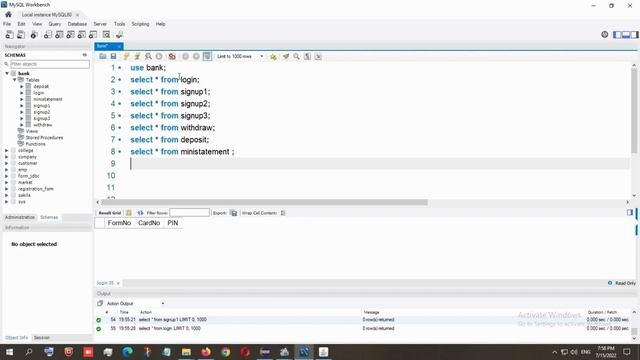Open the object inspector icon in main toolbar
Image resolution: width=640 pixels, height=360 pixels.
coord(34,35)
